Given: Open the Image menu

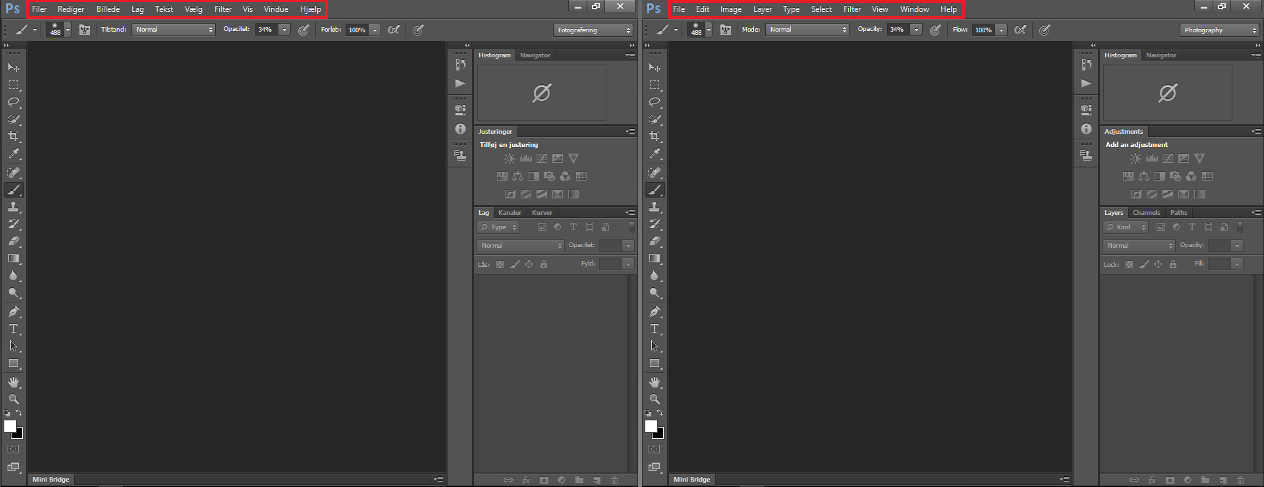Looking at the screenshot, I should tap(731, 9).
